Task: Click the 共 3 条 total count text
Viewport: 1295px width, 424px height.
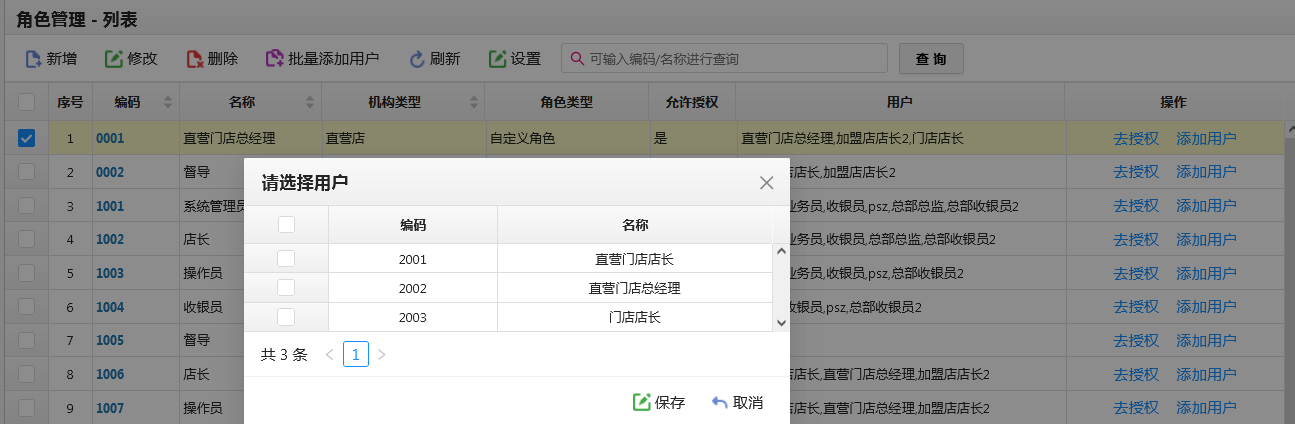Action: tap(284, 354)
